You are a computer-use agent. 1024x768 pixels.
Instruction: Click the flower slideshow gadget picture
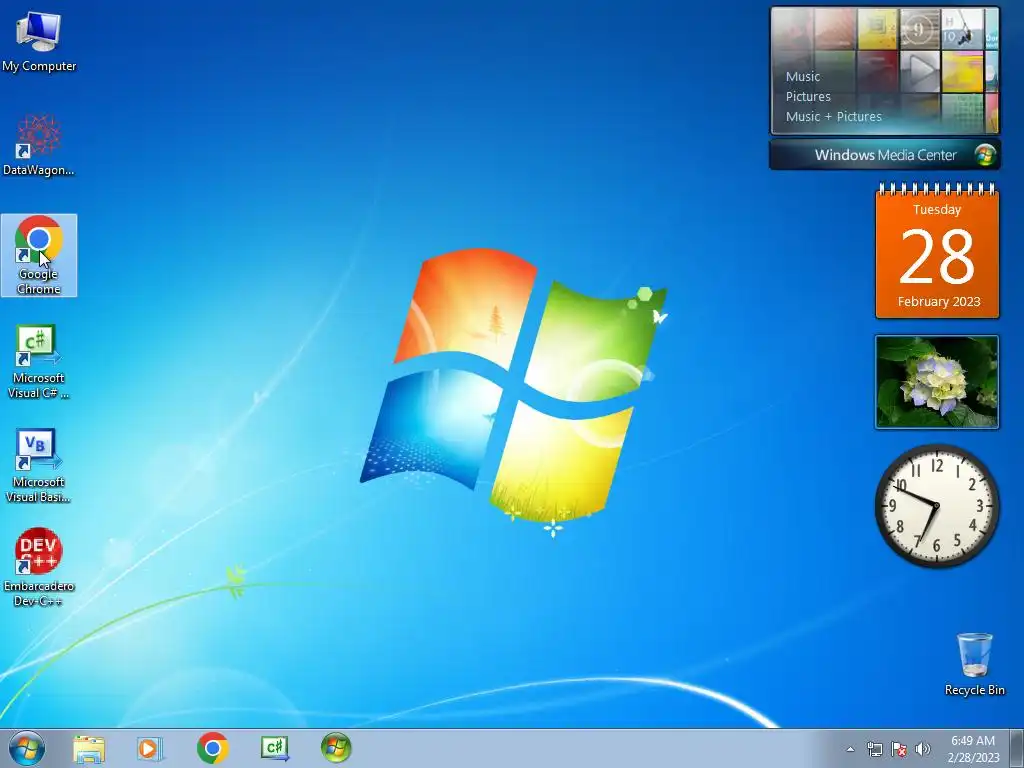tap(937, 382)
